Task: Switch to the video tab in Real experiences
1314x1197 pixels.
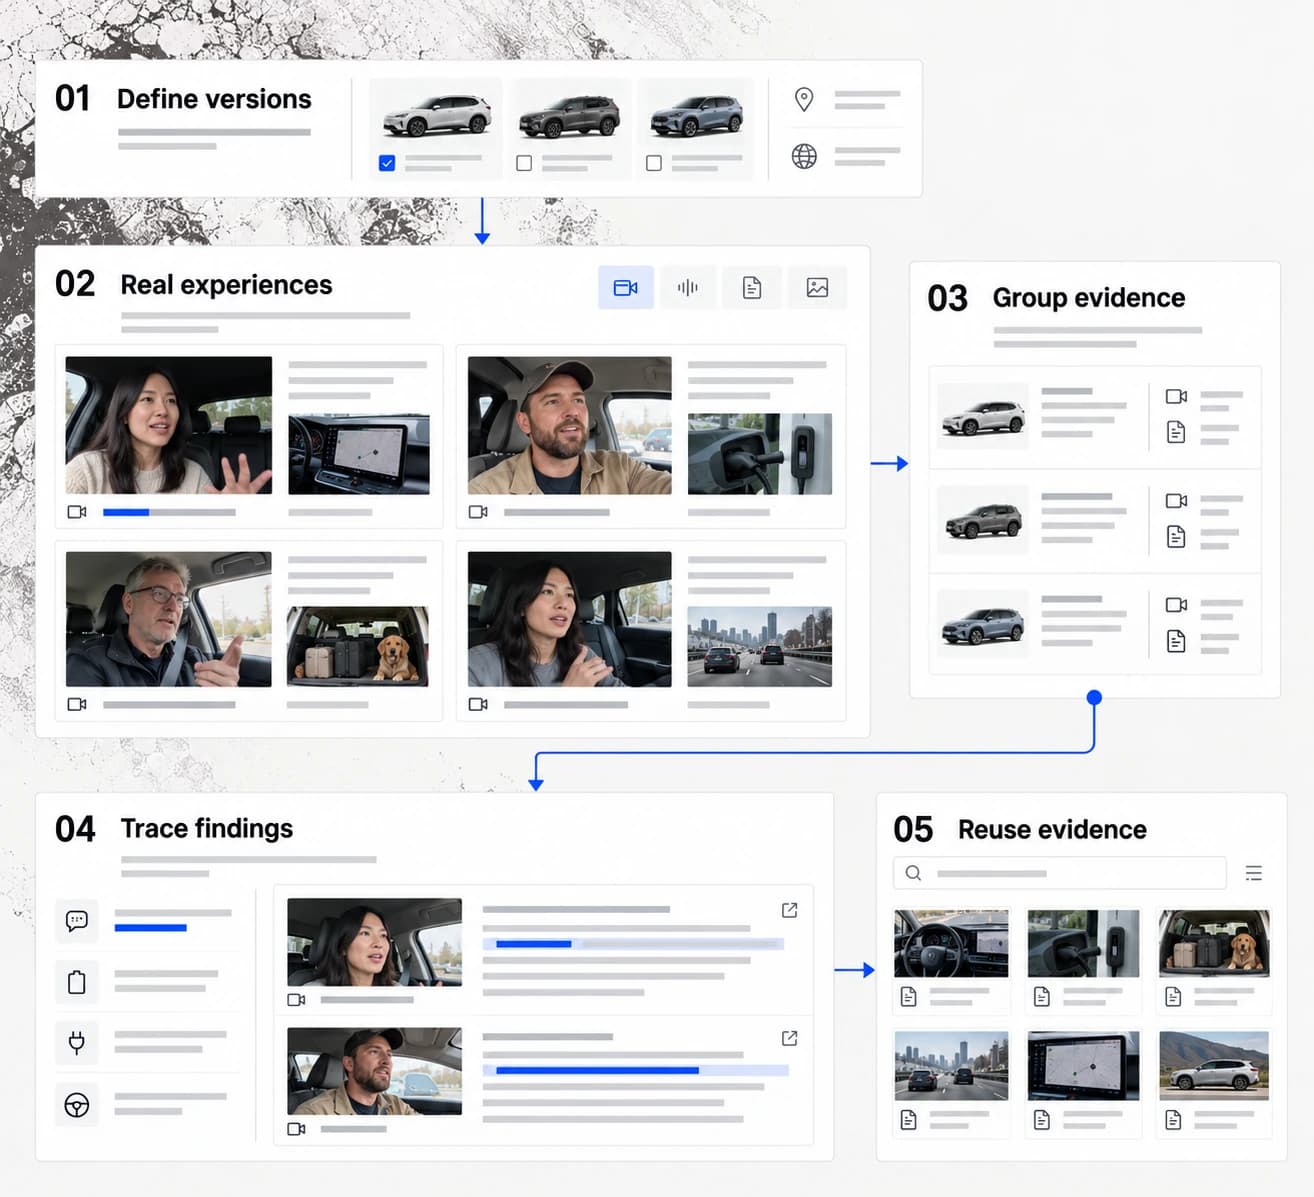Action: (x=626, y=288)
